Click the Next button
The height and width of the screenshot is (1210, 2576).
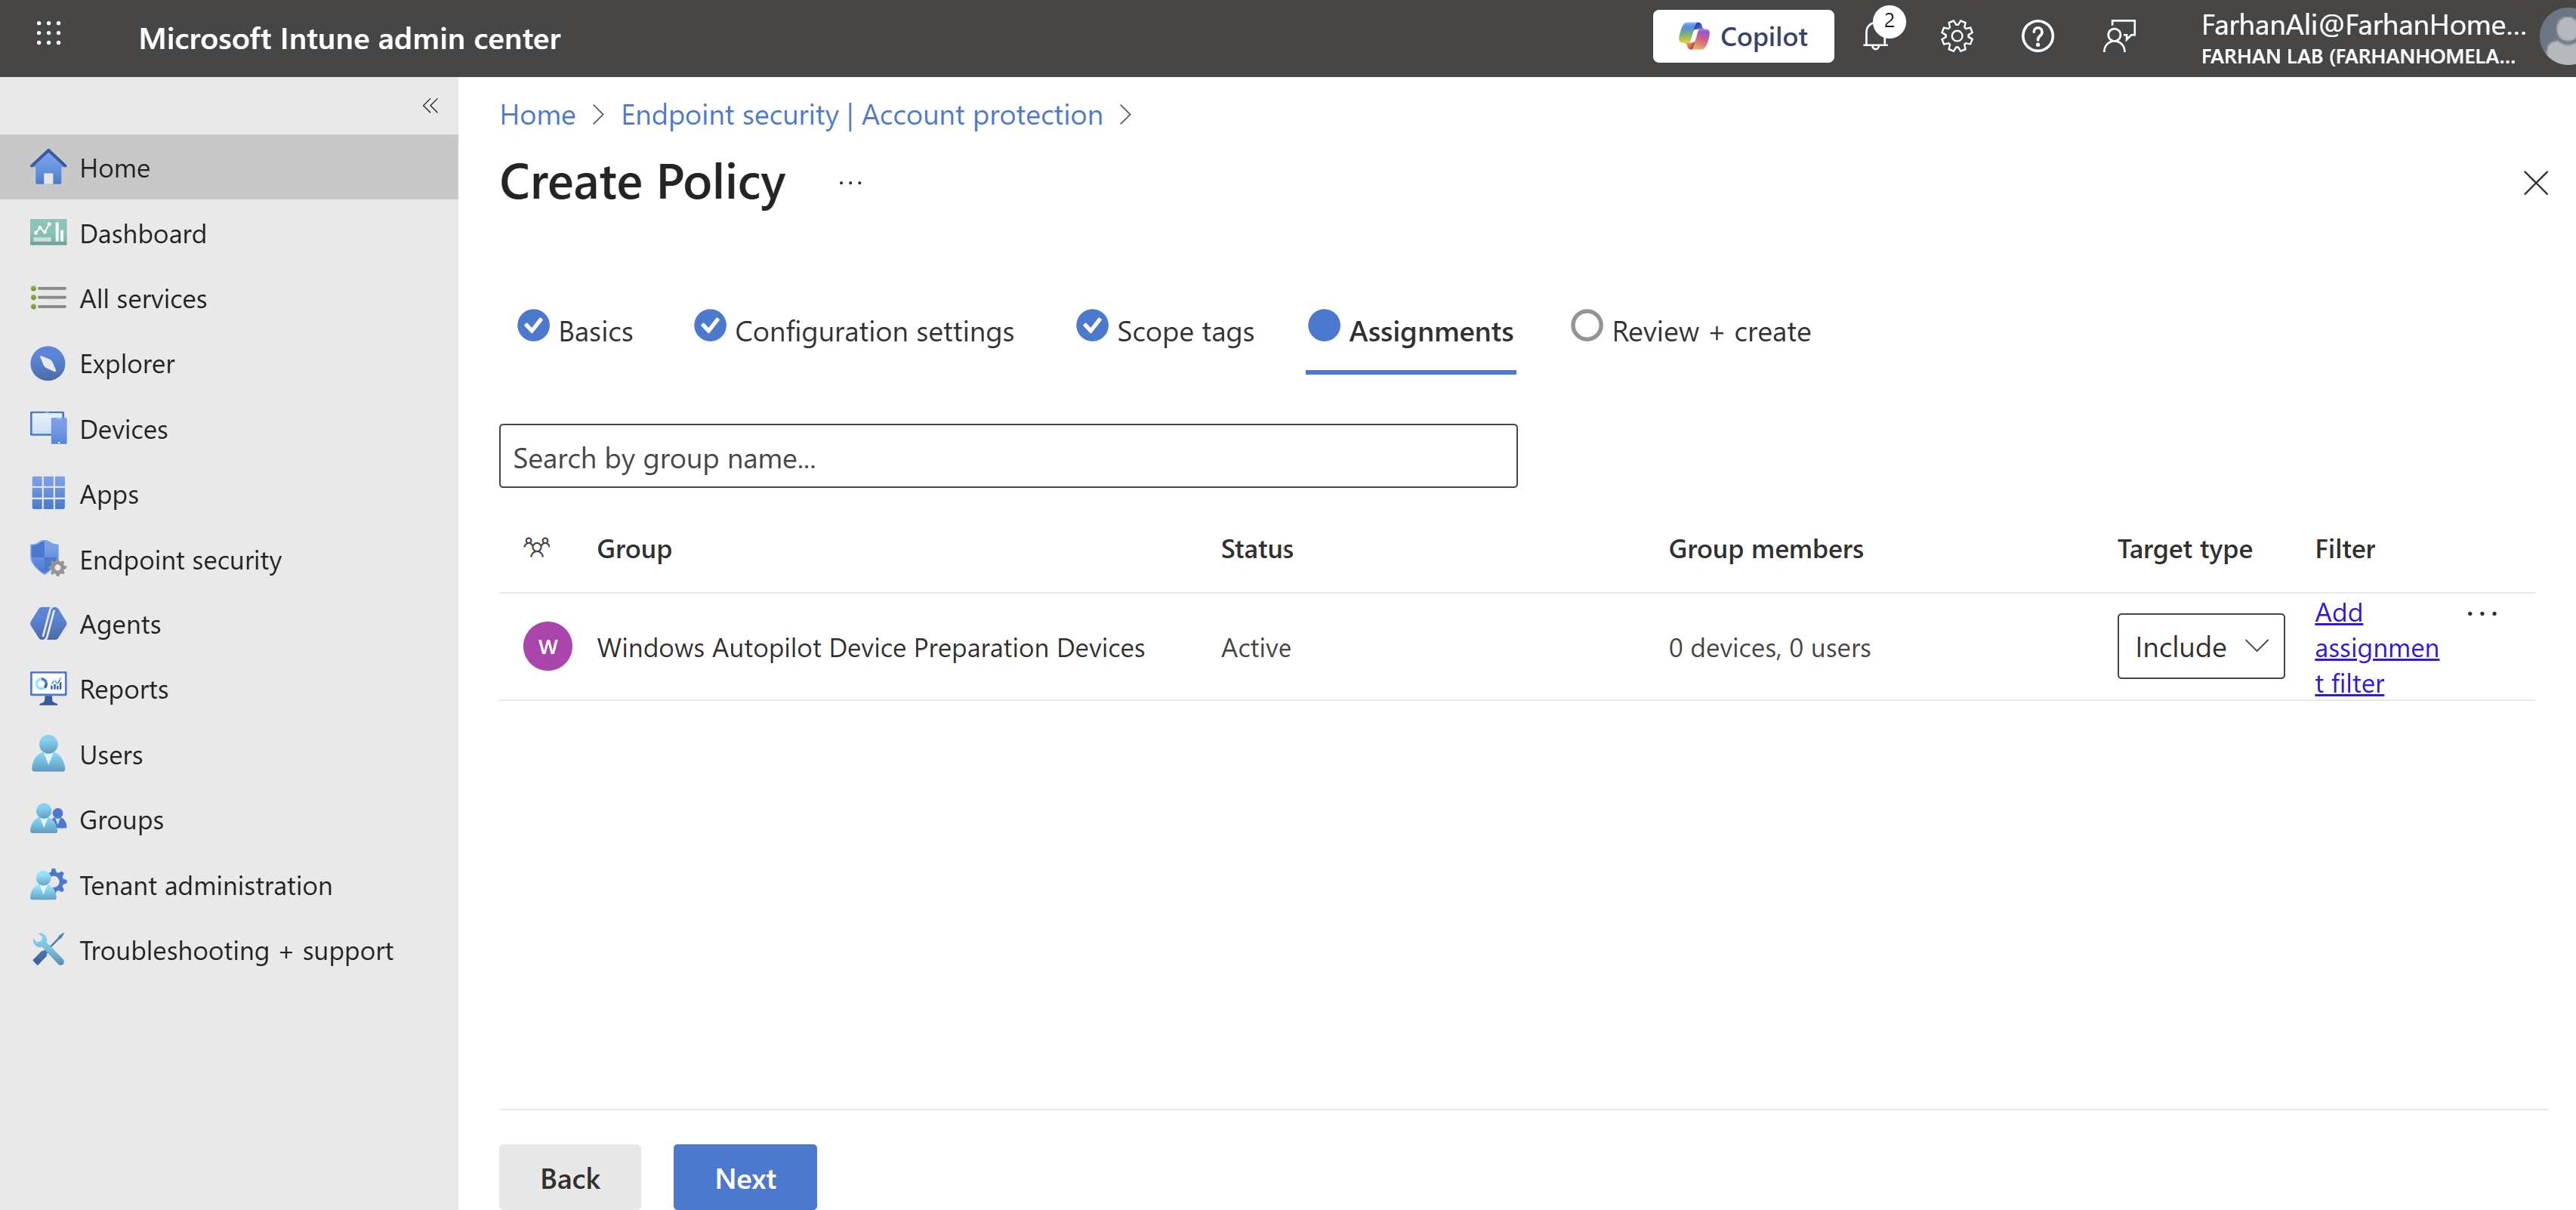pos(745,1177)
